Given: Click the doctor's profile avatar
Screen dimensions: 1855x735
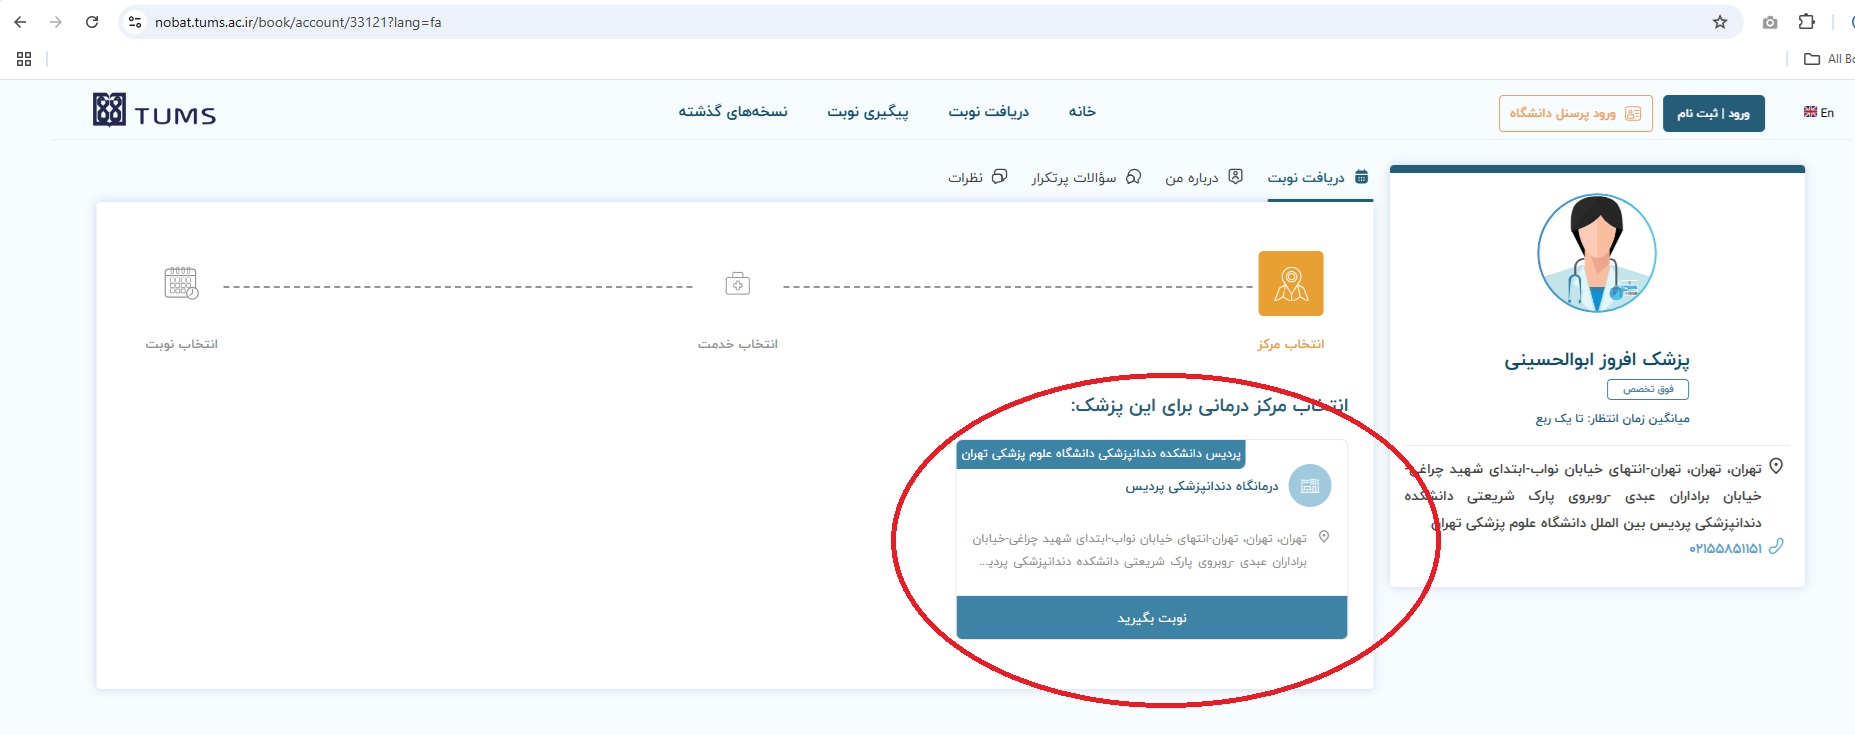Looking at the screenshot, I should pyautogui.click(x=1596, y=253).
